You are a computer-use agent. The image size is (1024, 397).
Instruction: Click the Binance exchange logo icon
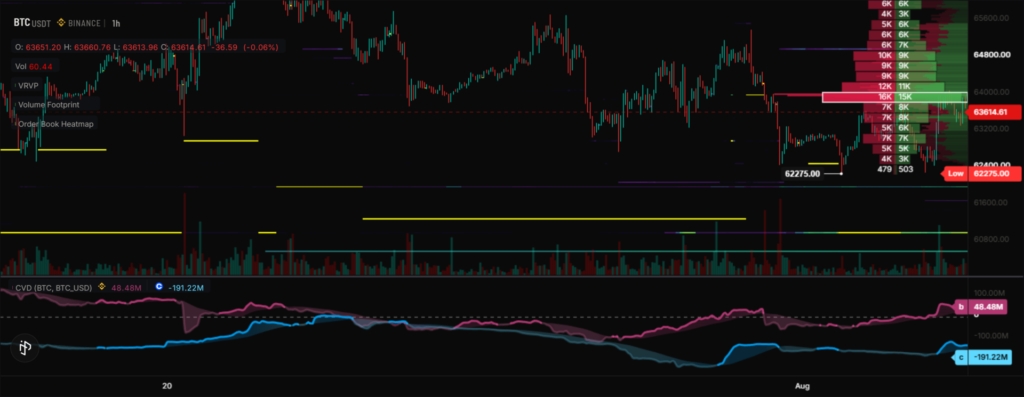tap(63, 23)
